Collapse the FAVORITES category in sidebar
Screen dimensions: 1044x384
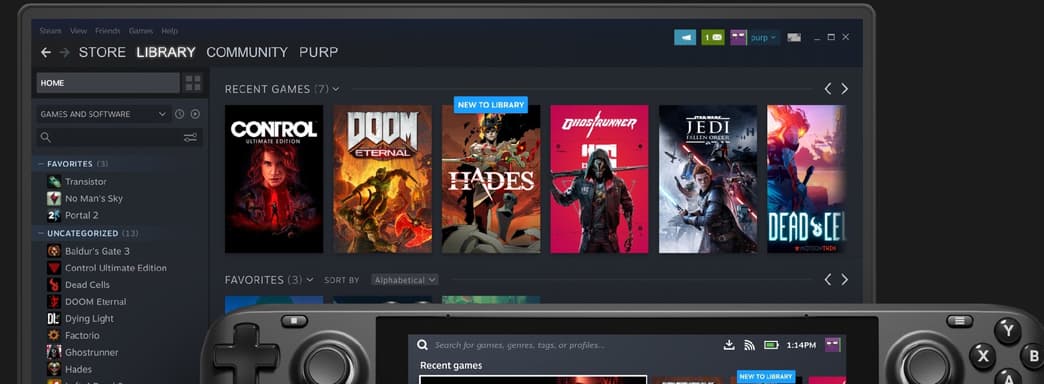point(41,164)
